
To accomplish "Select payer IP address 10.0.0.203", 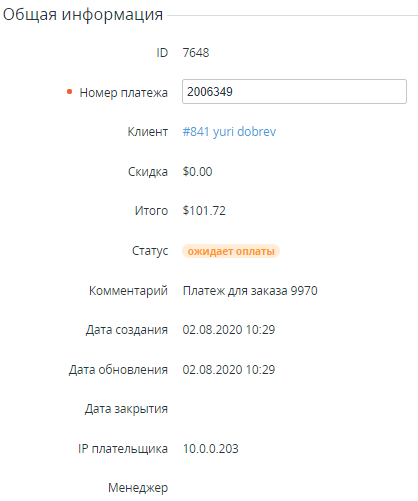I will pyautogui.click(x=211, y=449).
